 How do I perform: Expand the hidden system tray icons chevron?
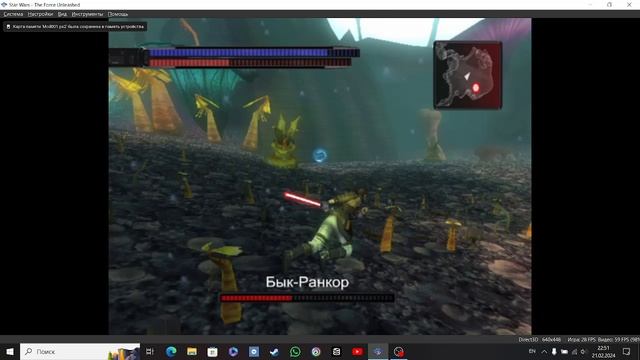544,351
